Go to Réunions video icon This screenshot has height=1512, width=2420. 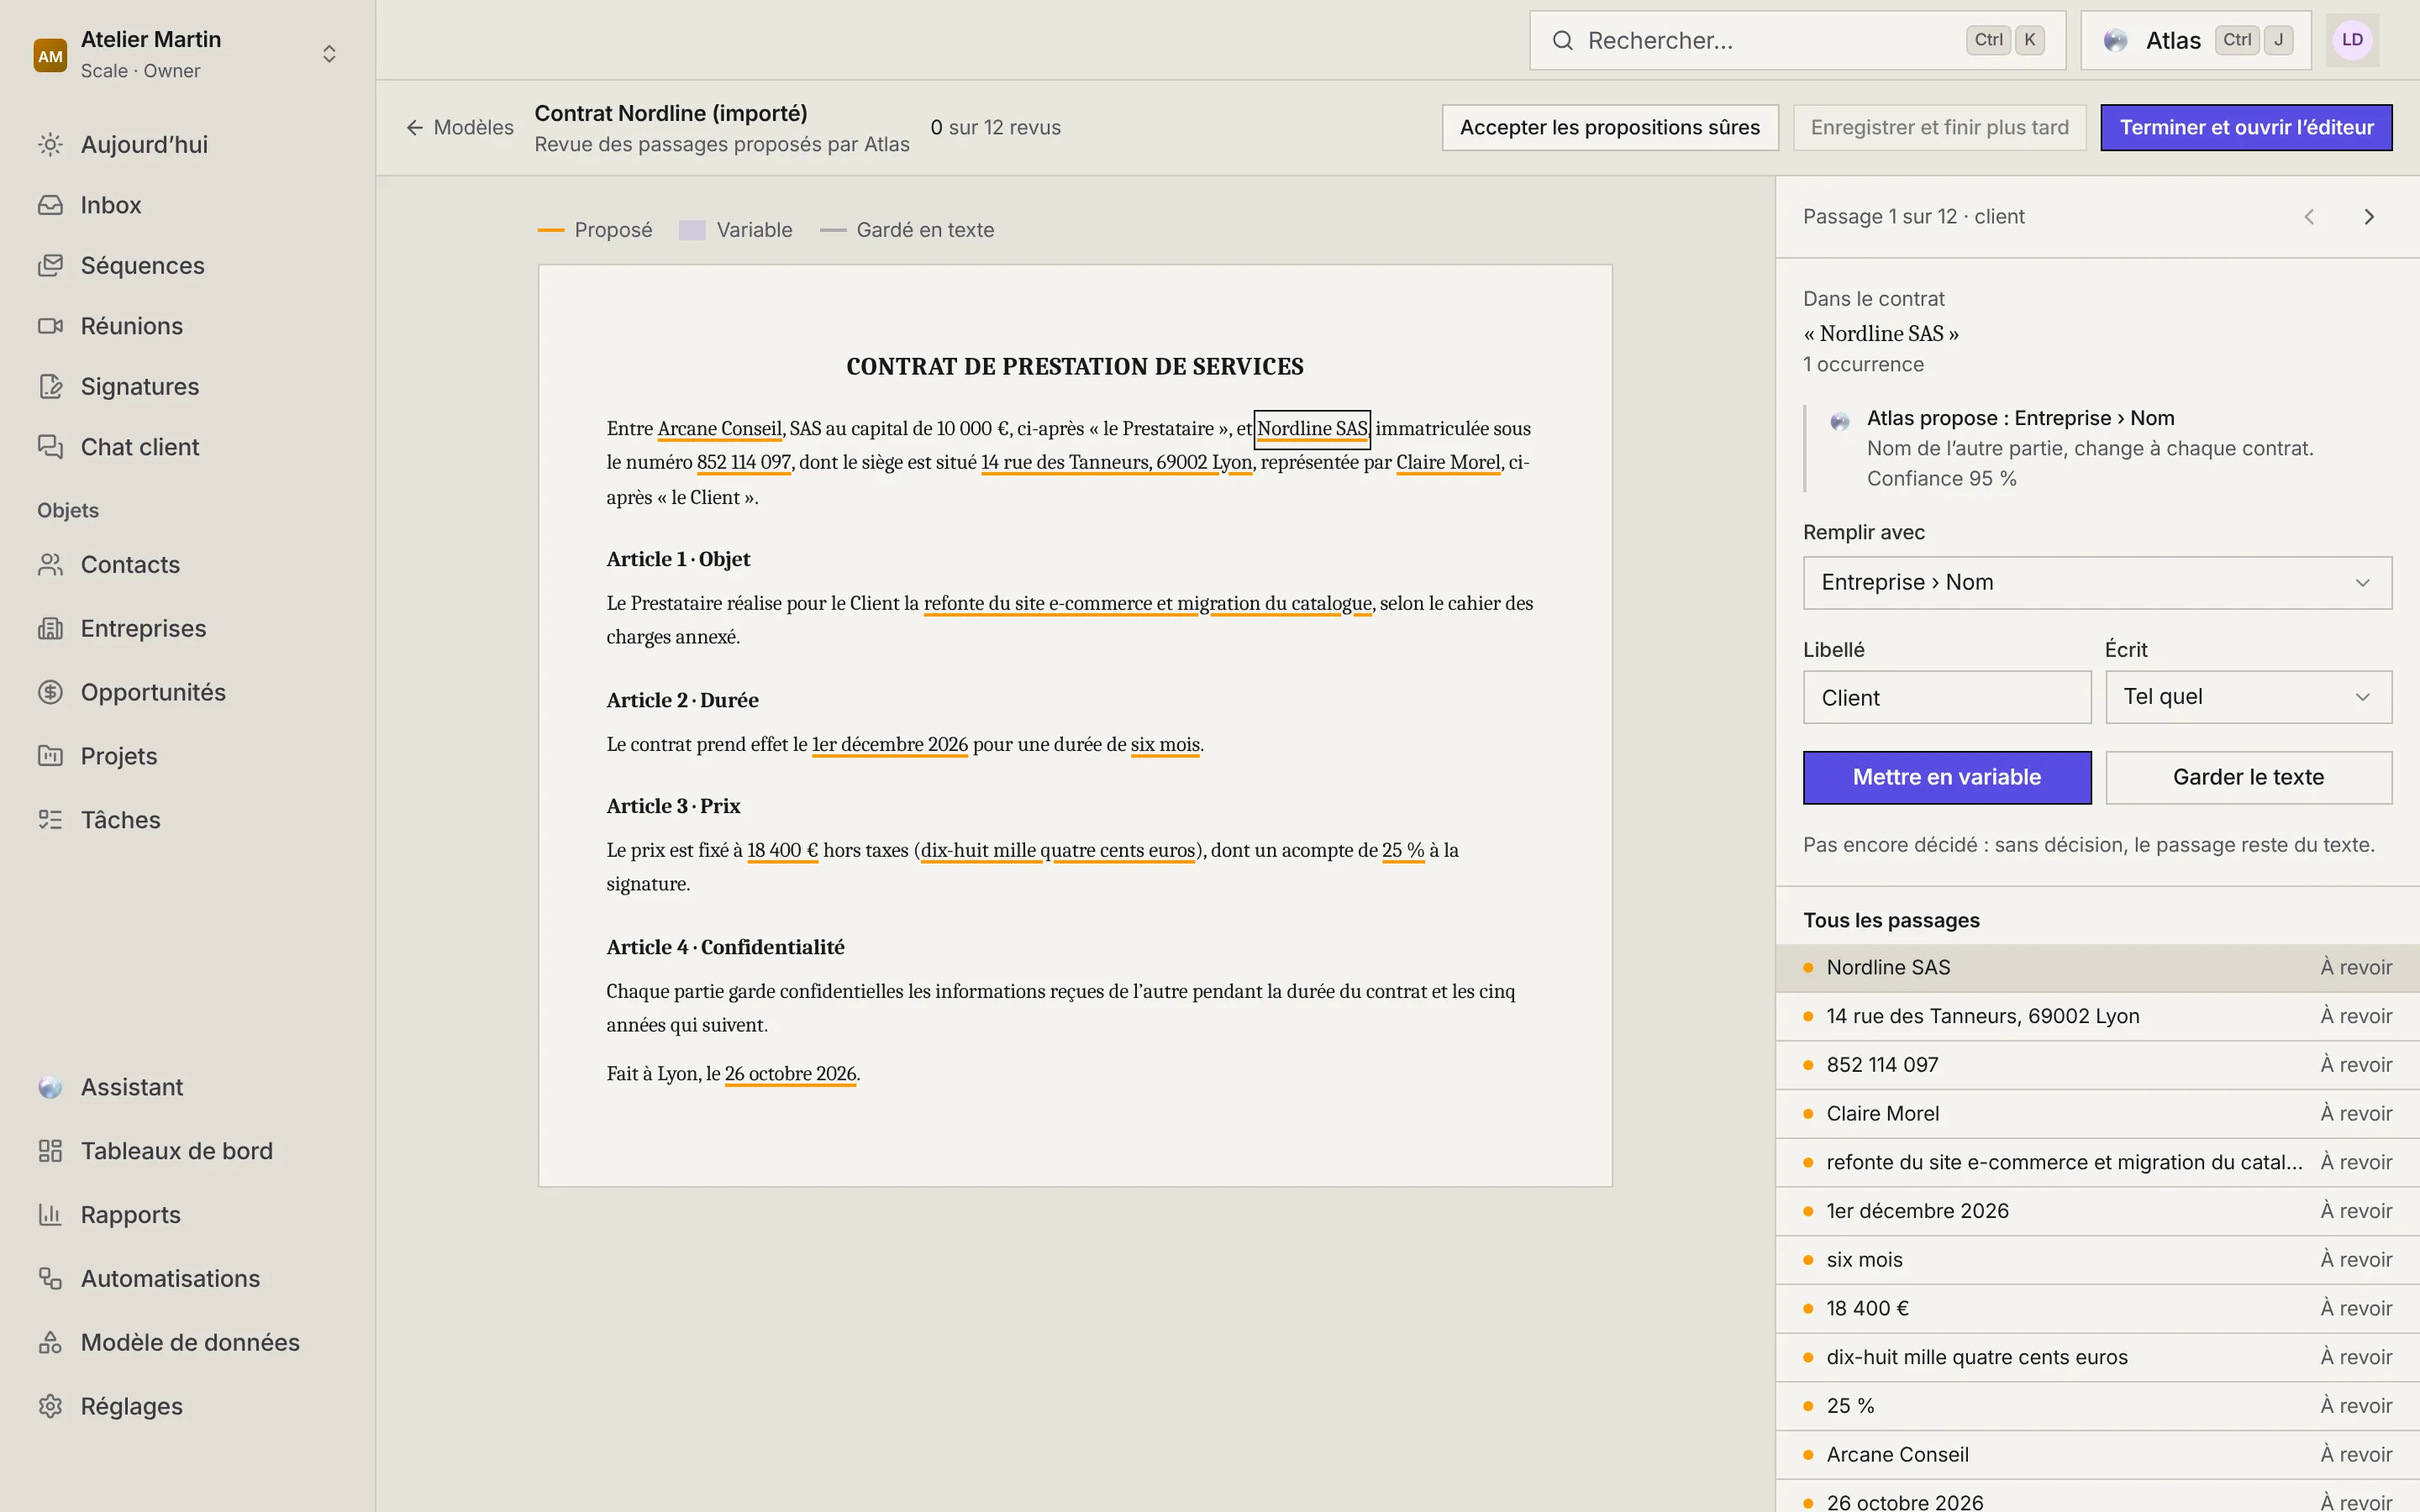click(50, 326)
